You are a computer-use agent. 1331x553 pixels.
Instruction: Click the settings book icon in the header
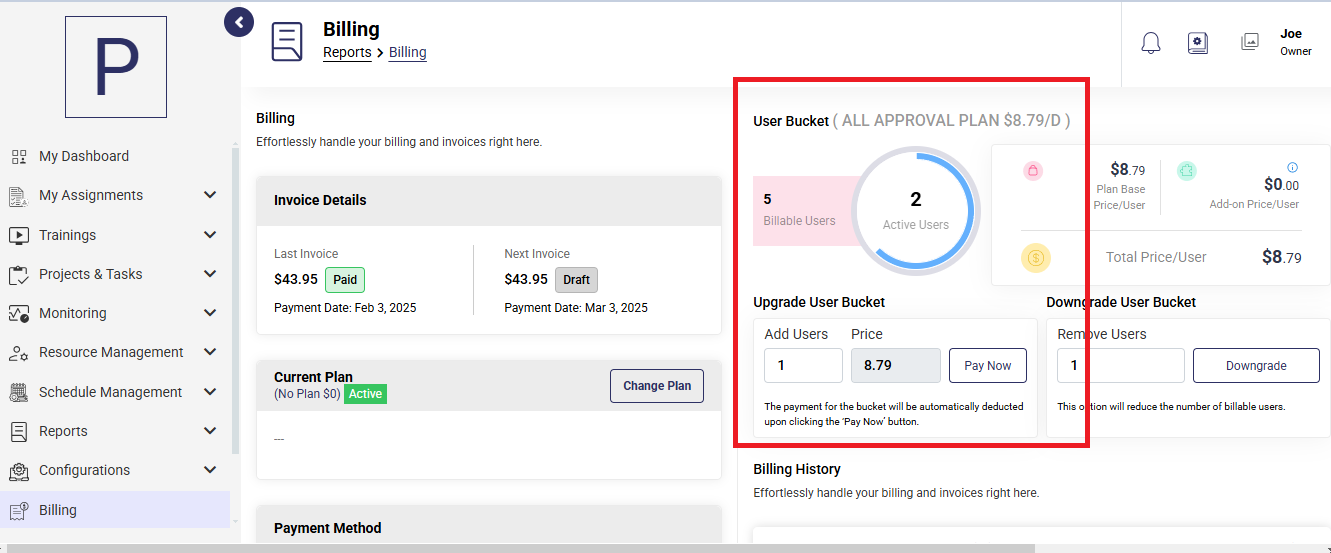pyautogui.click(x=1198, y=42)
